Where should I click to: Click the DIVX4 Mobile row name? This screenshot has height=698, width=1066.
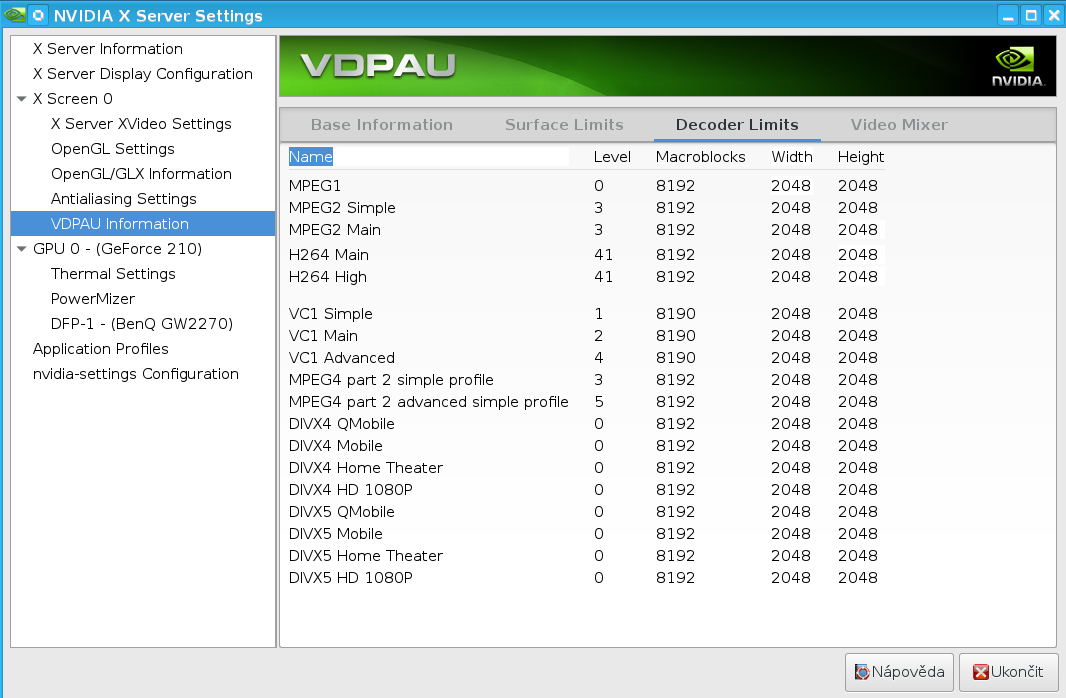335,446
